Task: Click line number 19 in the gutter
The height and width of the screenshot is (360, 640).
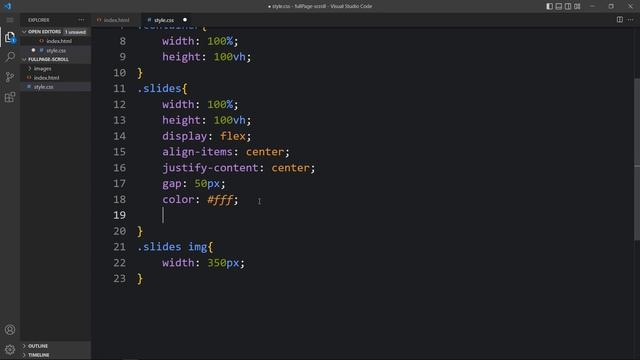Action: 120,215
